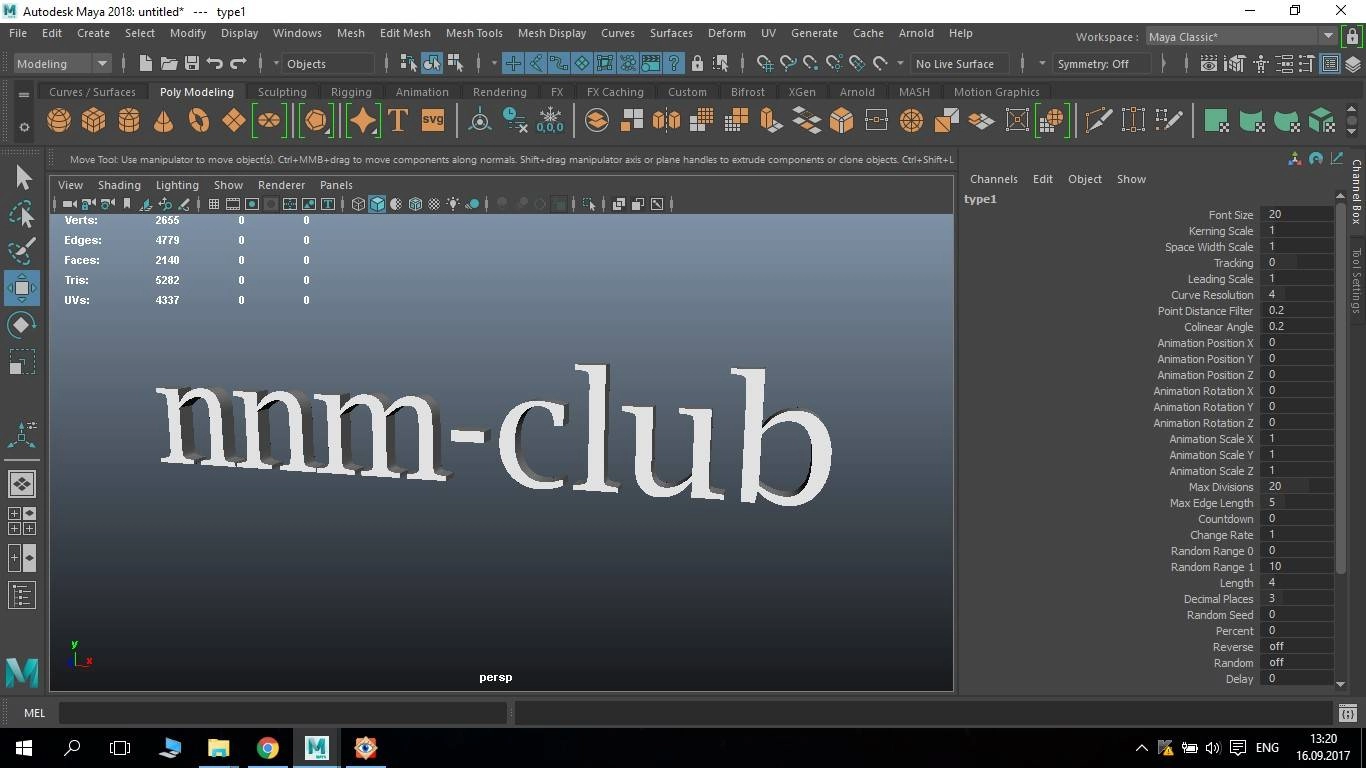Open the Objects selection mask dropdown

coord(329,63)
